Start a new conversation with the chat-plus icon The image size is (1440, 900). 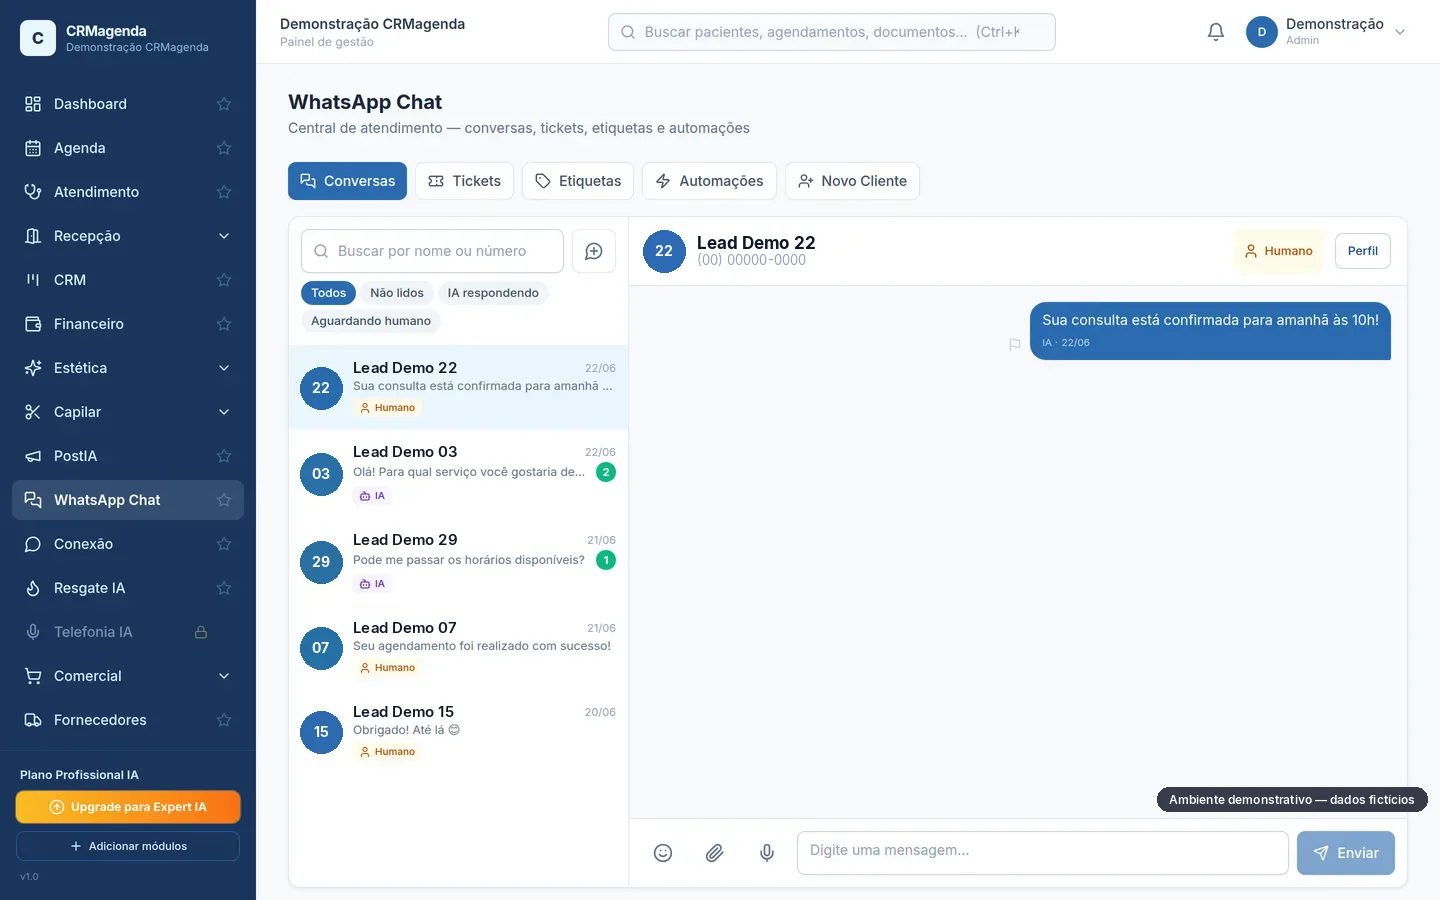[x=594, y=251]
